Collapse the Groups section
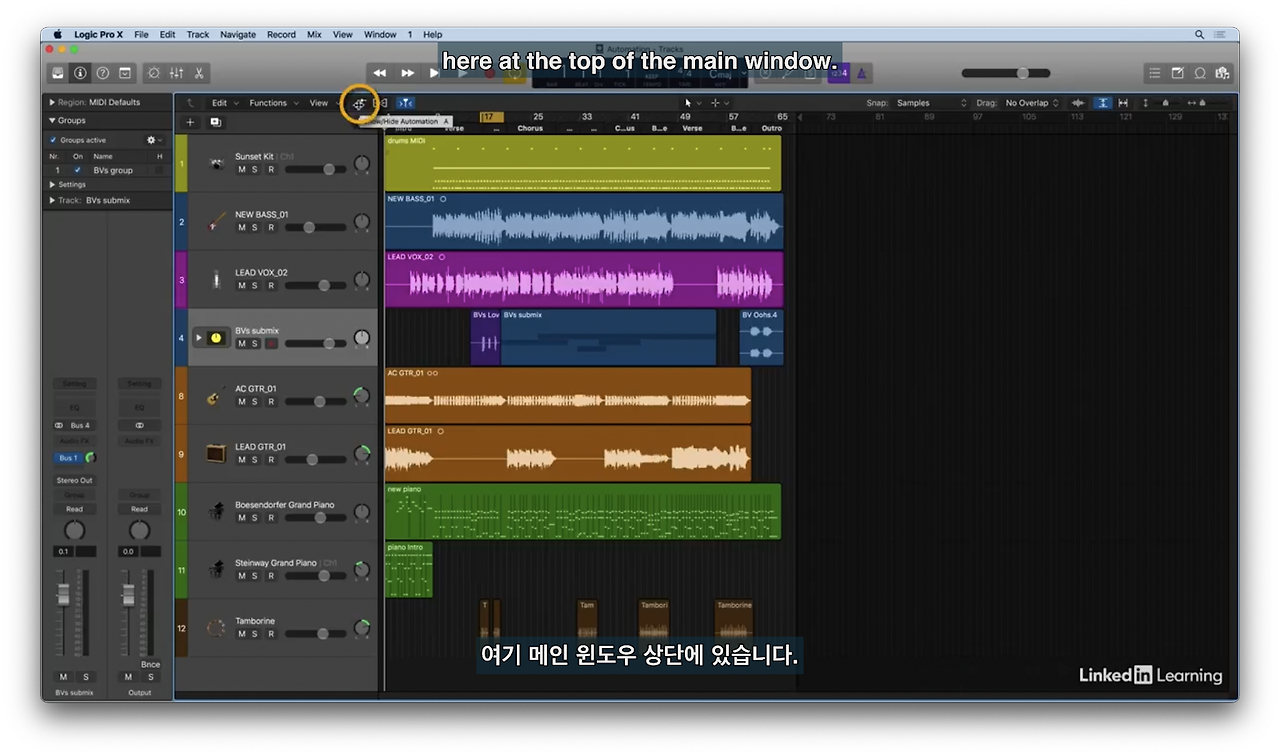Screen dimensions: 1280x756 [x=52, y=121]
